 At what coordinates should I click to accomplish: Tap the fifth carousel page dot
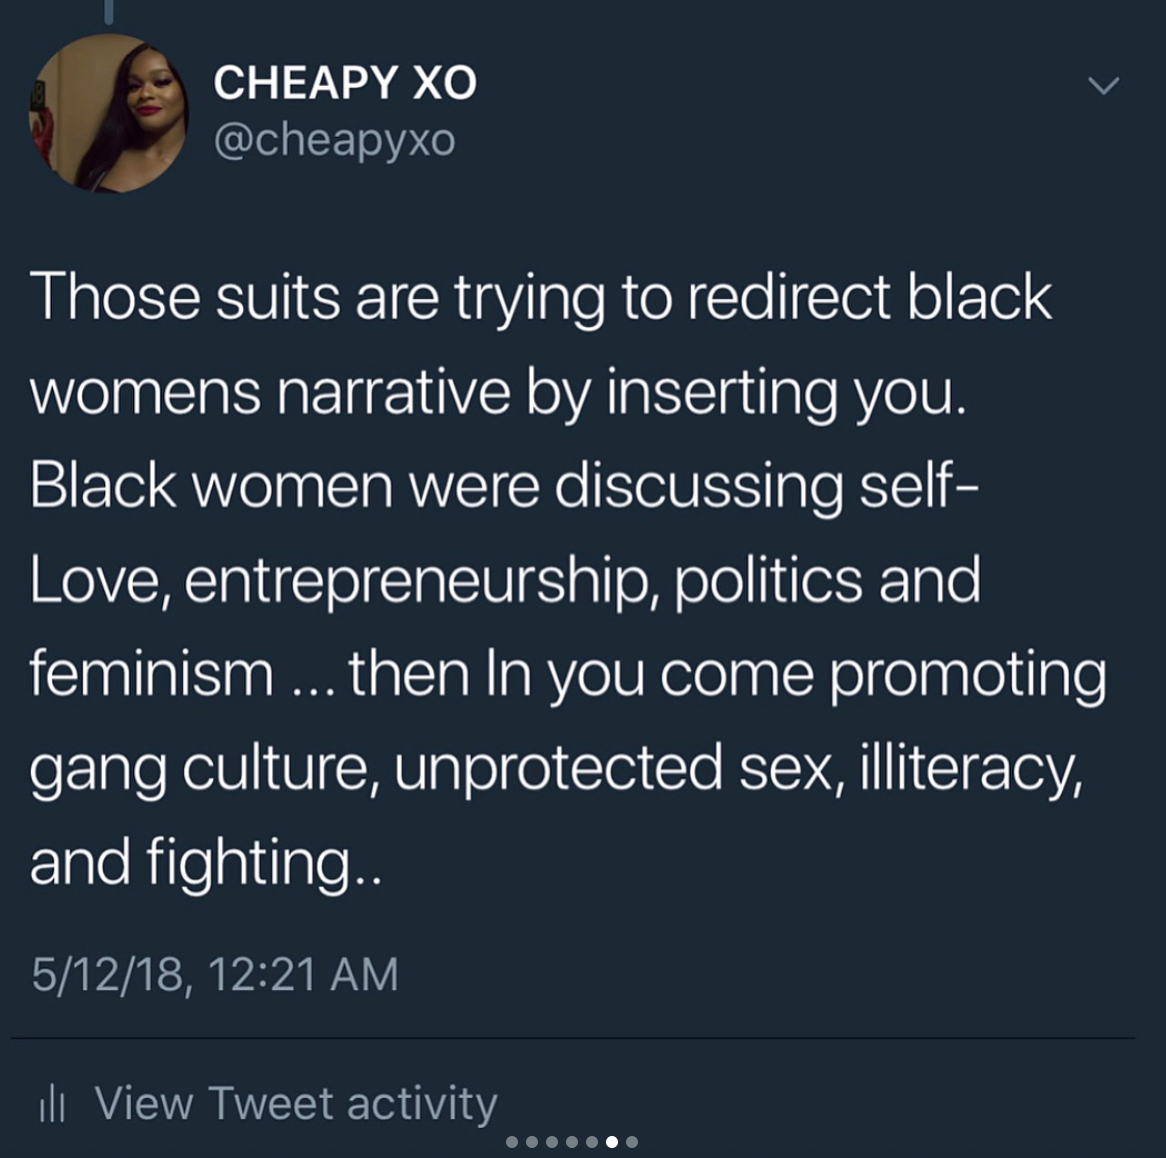coord(592,1142)
